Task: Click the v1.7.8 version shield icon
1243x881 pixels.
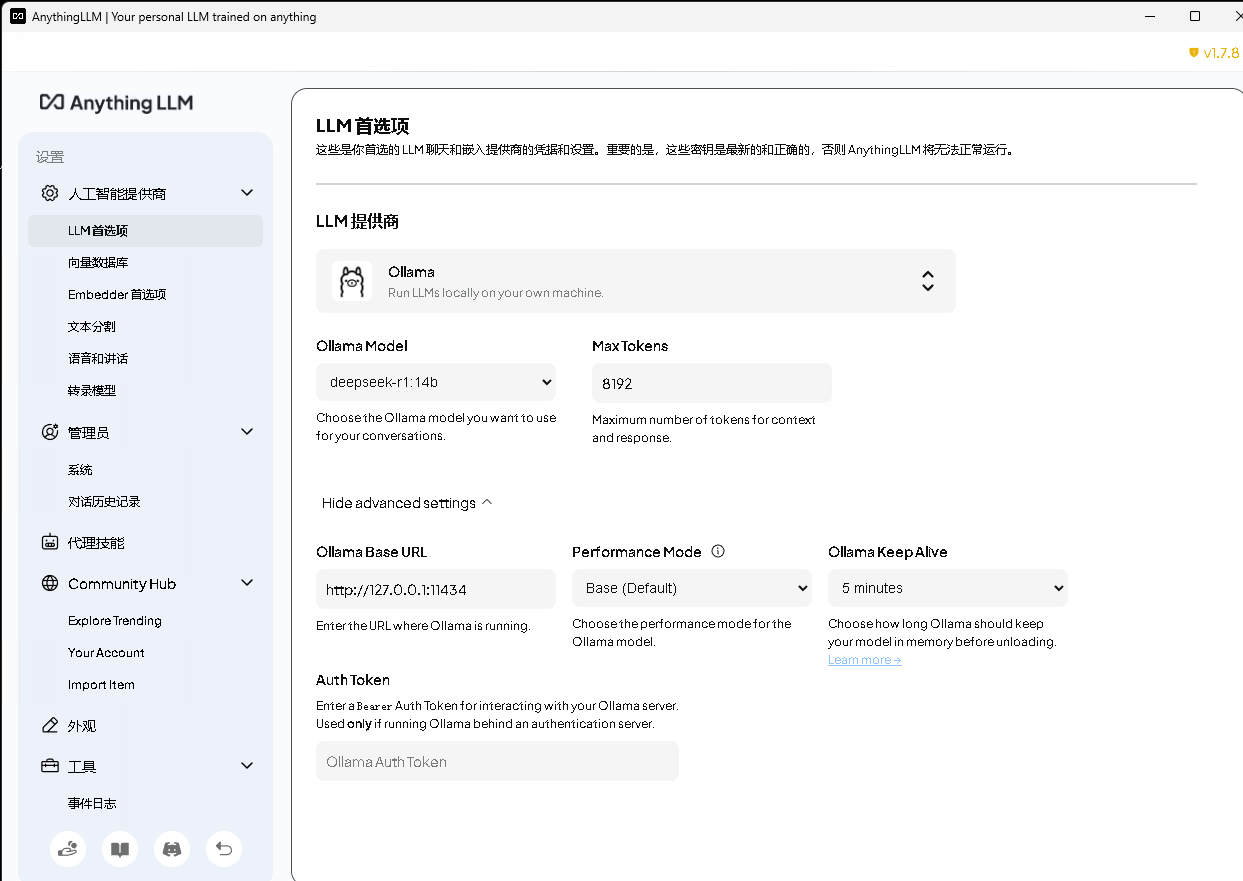Action: [1193, 53]
